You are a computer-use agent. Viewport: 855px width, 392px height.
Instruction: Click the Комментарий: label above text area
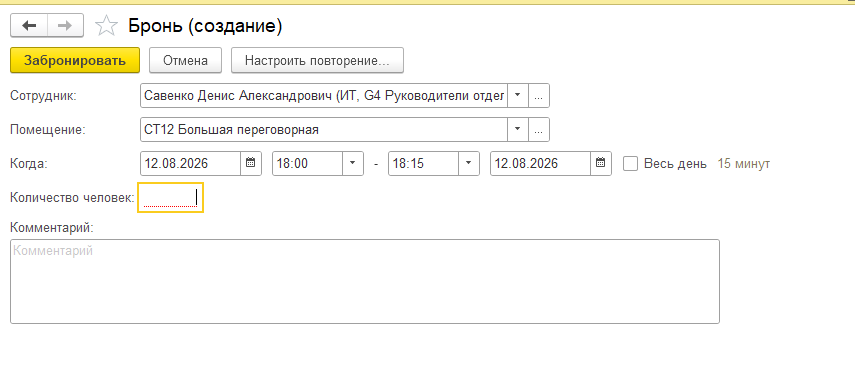coord(52,227)
